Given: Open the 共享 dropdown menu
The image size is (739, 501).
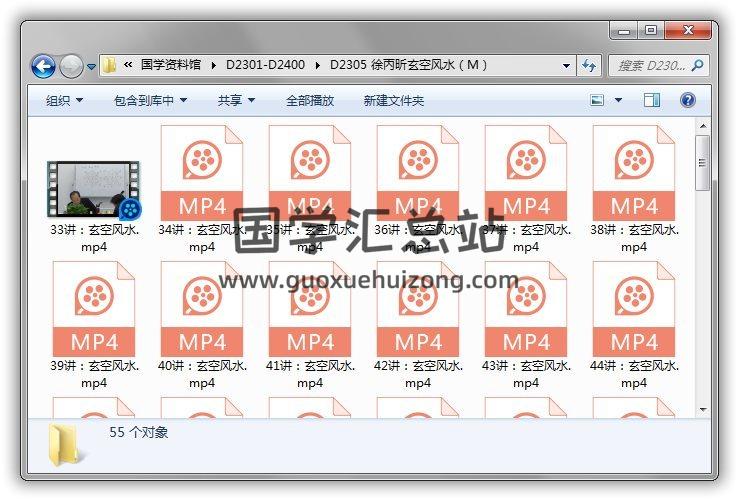Looking at the screenshot, I should click(236, 101).
